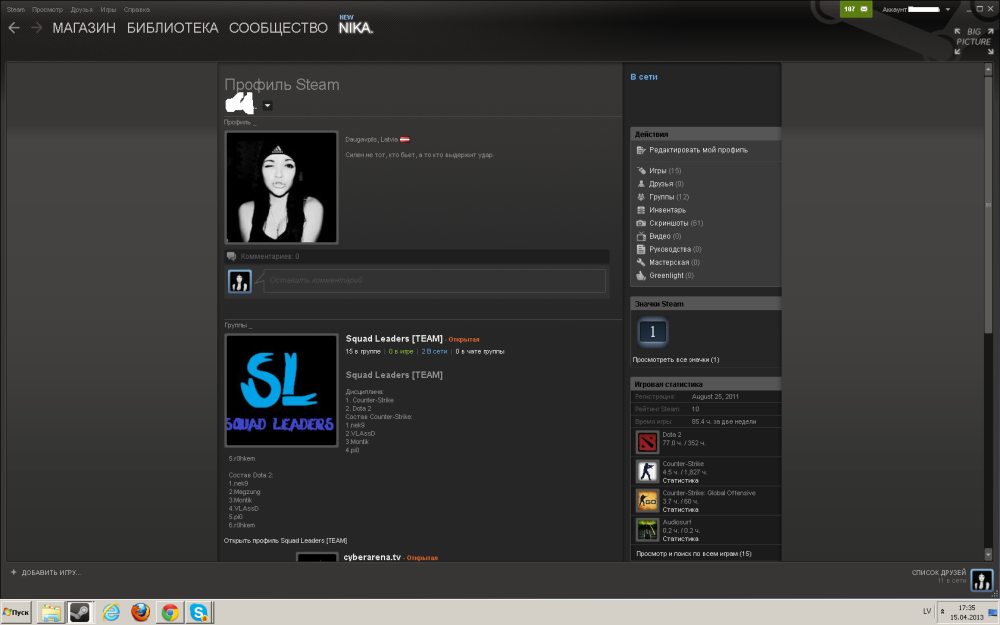1000x625 pixels.
Task: Click the Video icon
Action: click(x=641, y=236)
